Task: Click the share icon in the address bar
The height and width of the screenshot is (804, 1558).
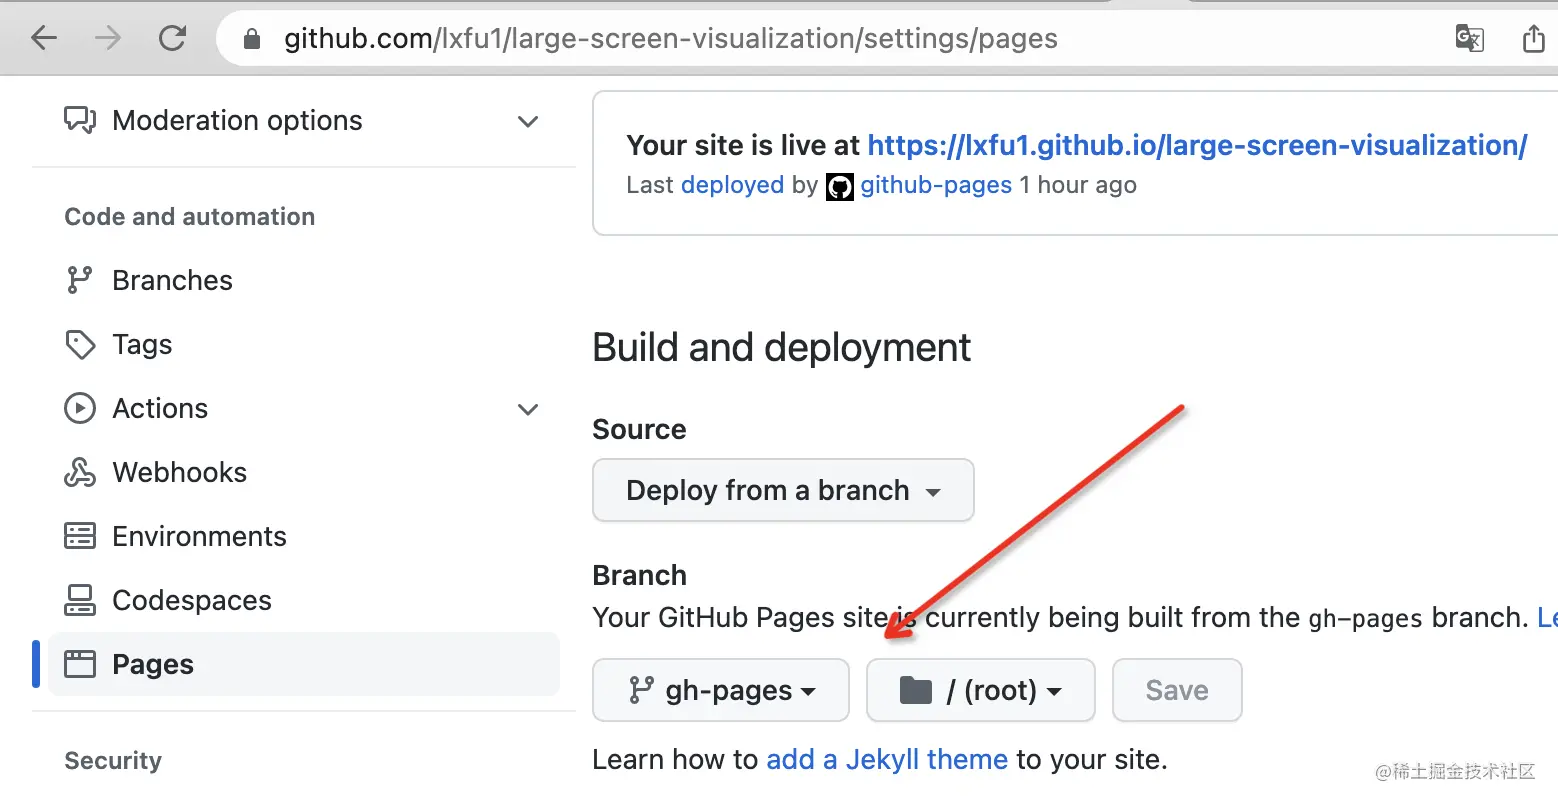Action: click(x=1533, y=39)
